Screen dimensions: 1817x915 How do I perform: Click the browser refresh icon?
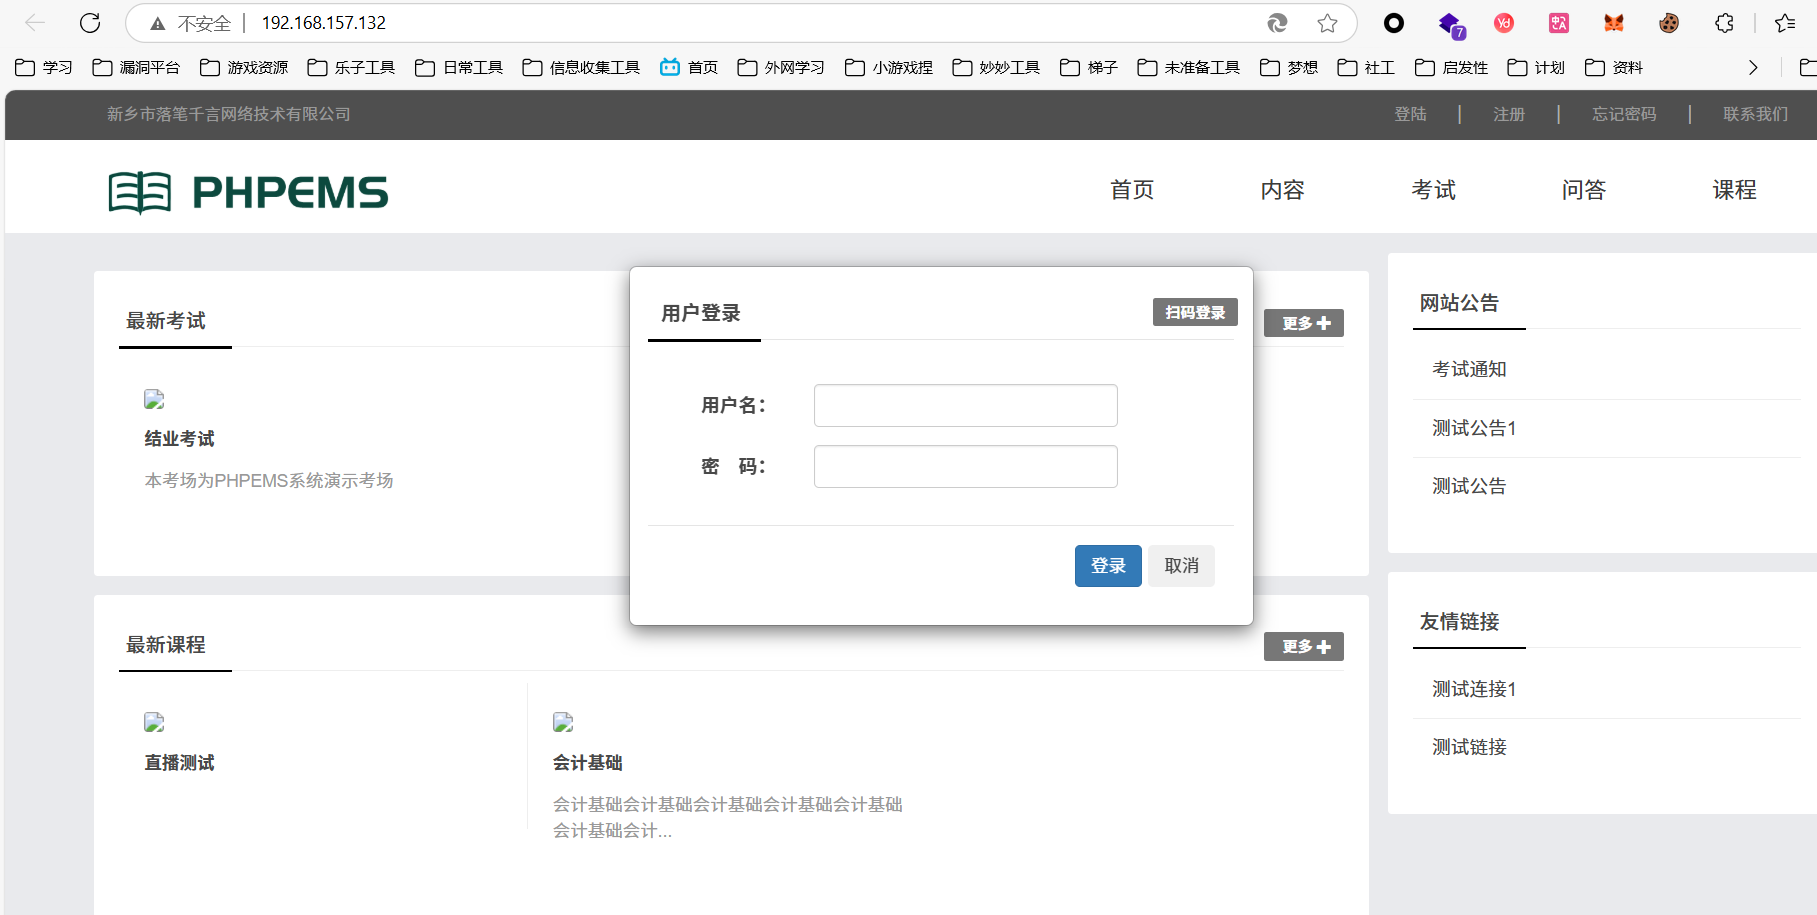pos(90,23)
